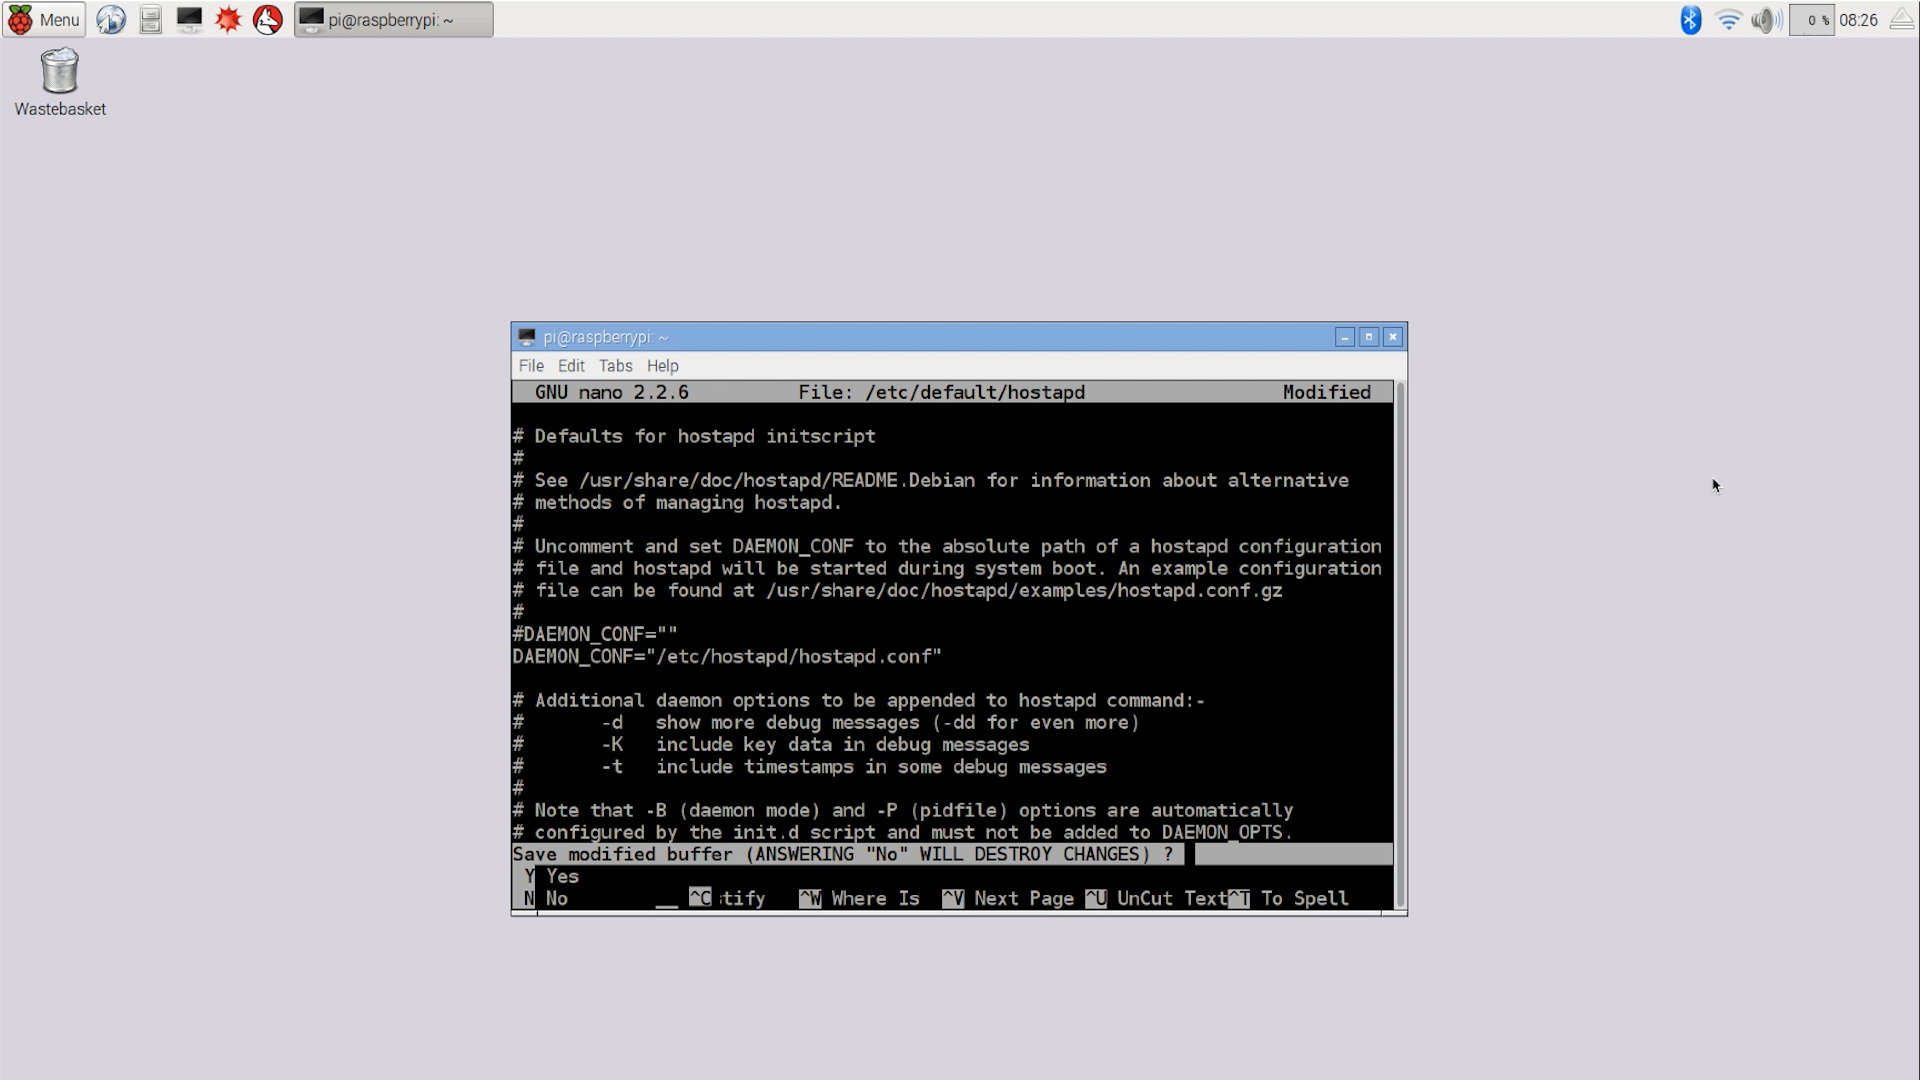
Task: Open the terminal Help menu
Action: click(662, 366)
